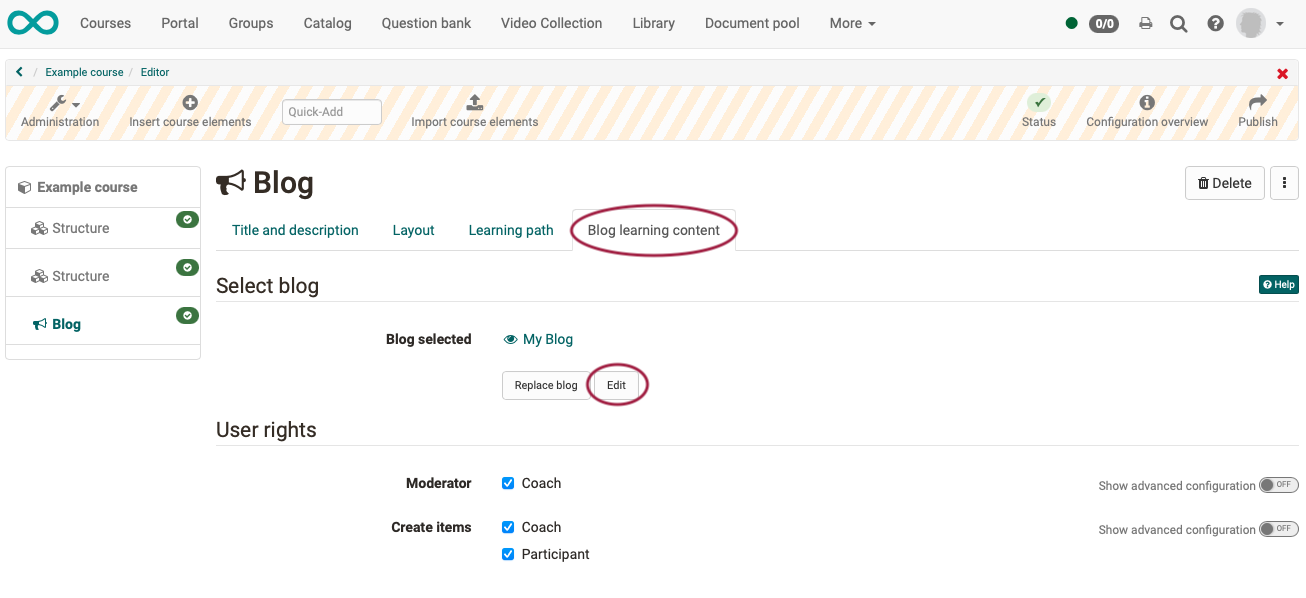Expand the More menu in navigation
Viewport: 1306px width, 598px height.
(852, 23)
